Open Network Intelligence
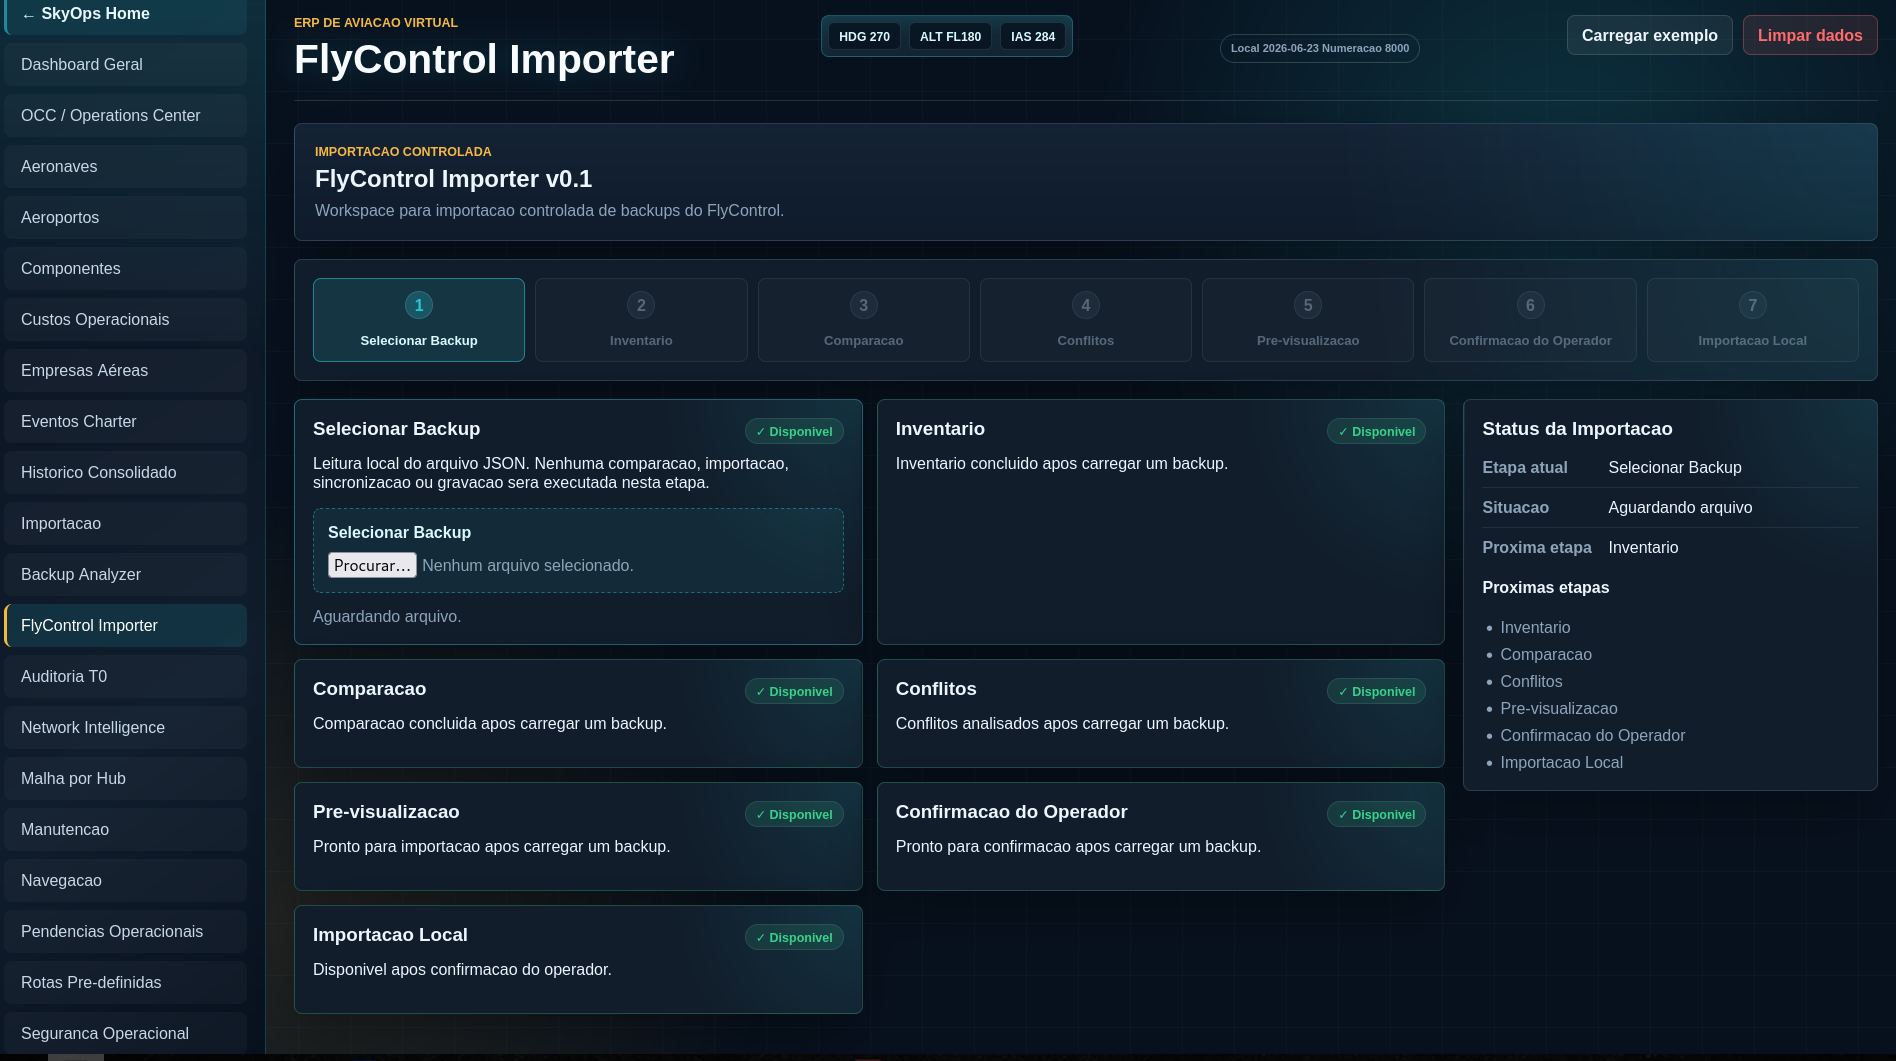Screen dimensions: 1896x1061 click(x=126, y=727)
